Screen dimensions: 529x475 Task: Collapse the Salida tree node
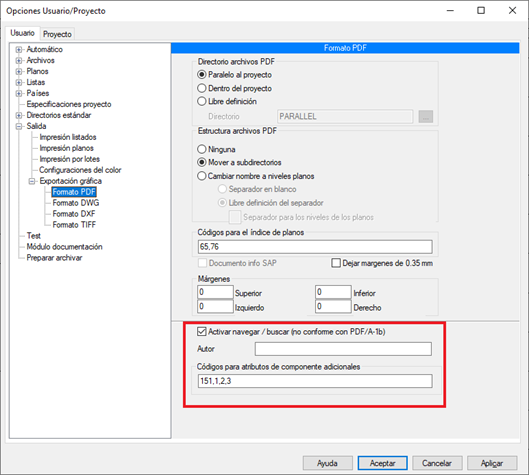tap(19, 127)
